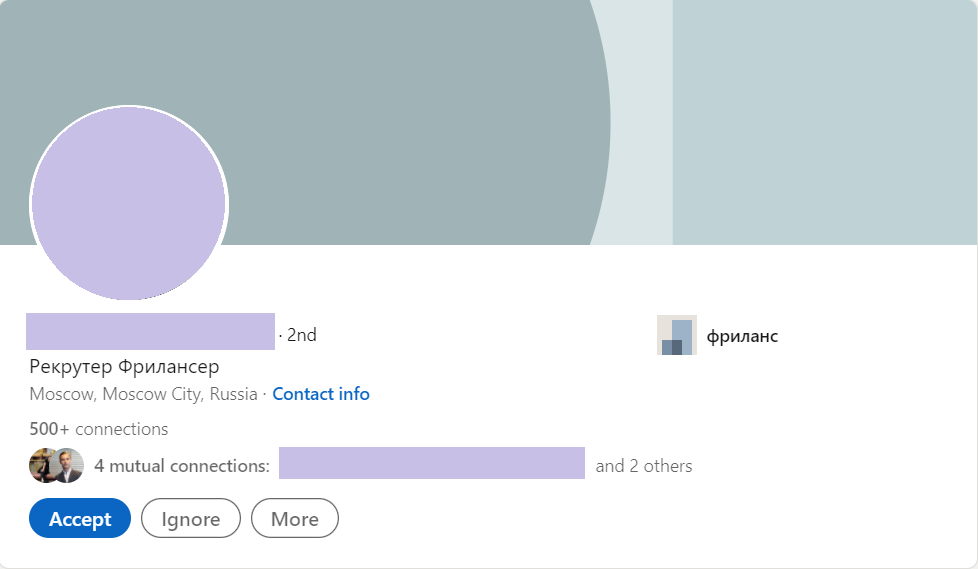The image size is (978, 569).
Task: Click the Рекрутер Фрилансер headline
Action: 124,366
